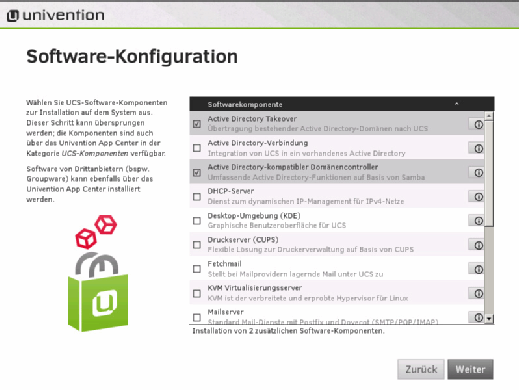View info for Druckserver (CUPS)
The height and width of the screenshot is (390, 519).
tap(477, 245)
